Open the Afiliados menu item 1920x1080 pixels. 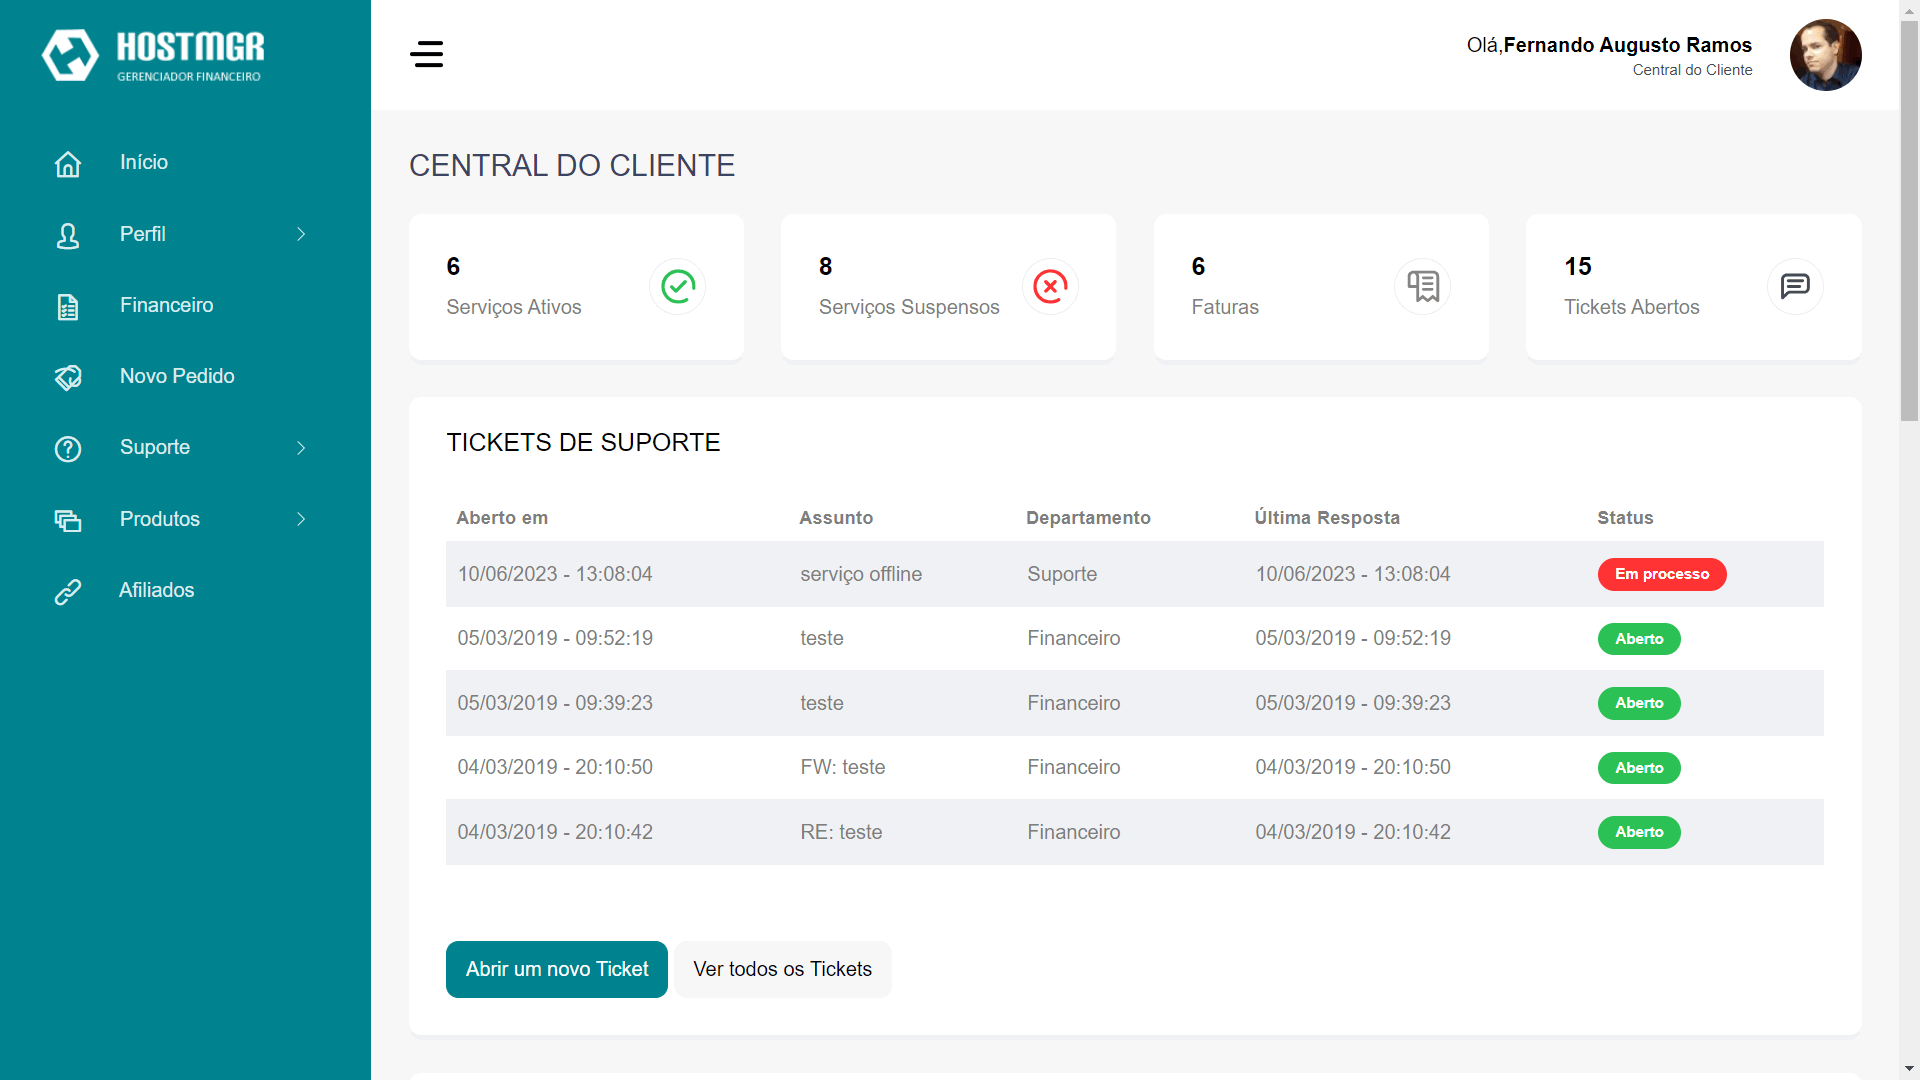coord(157,591)
